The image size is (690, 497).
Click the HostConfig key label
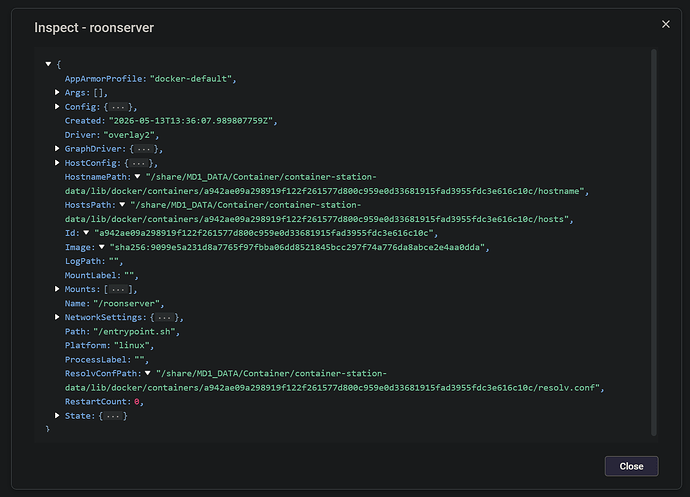point(92,163)
